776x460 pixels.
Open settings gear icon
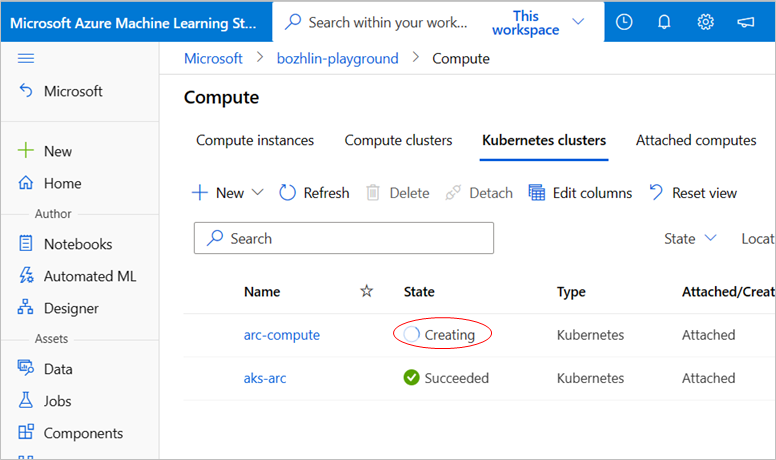click(x=705, y=21)
